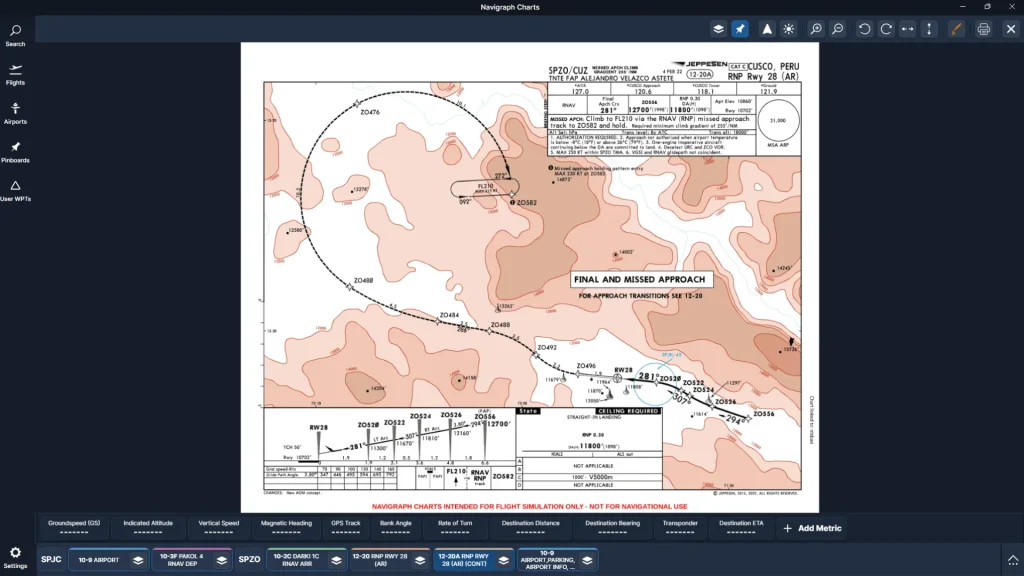The width and height of the screenshot is (1024, 576).
Task: Click the Rate of Turn metric
Action: (x=455, y=528)
